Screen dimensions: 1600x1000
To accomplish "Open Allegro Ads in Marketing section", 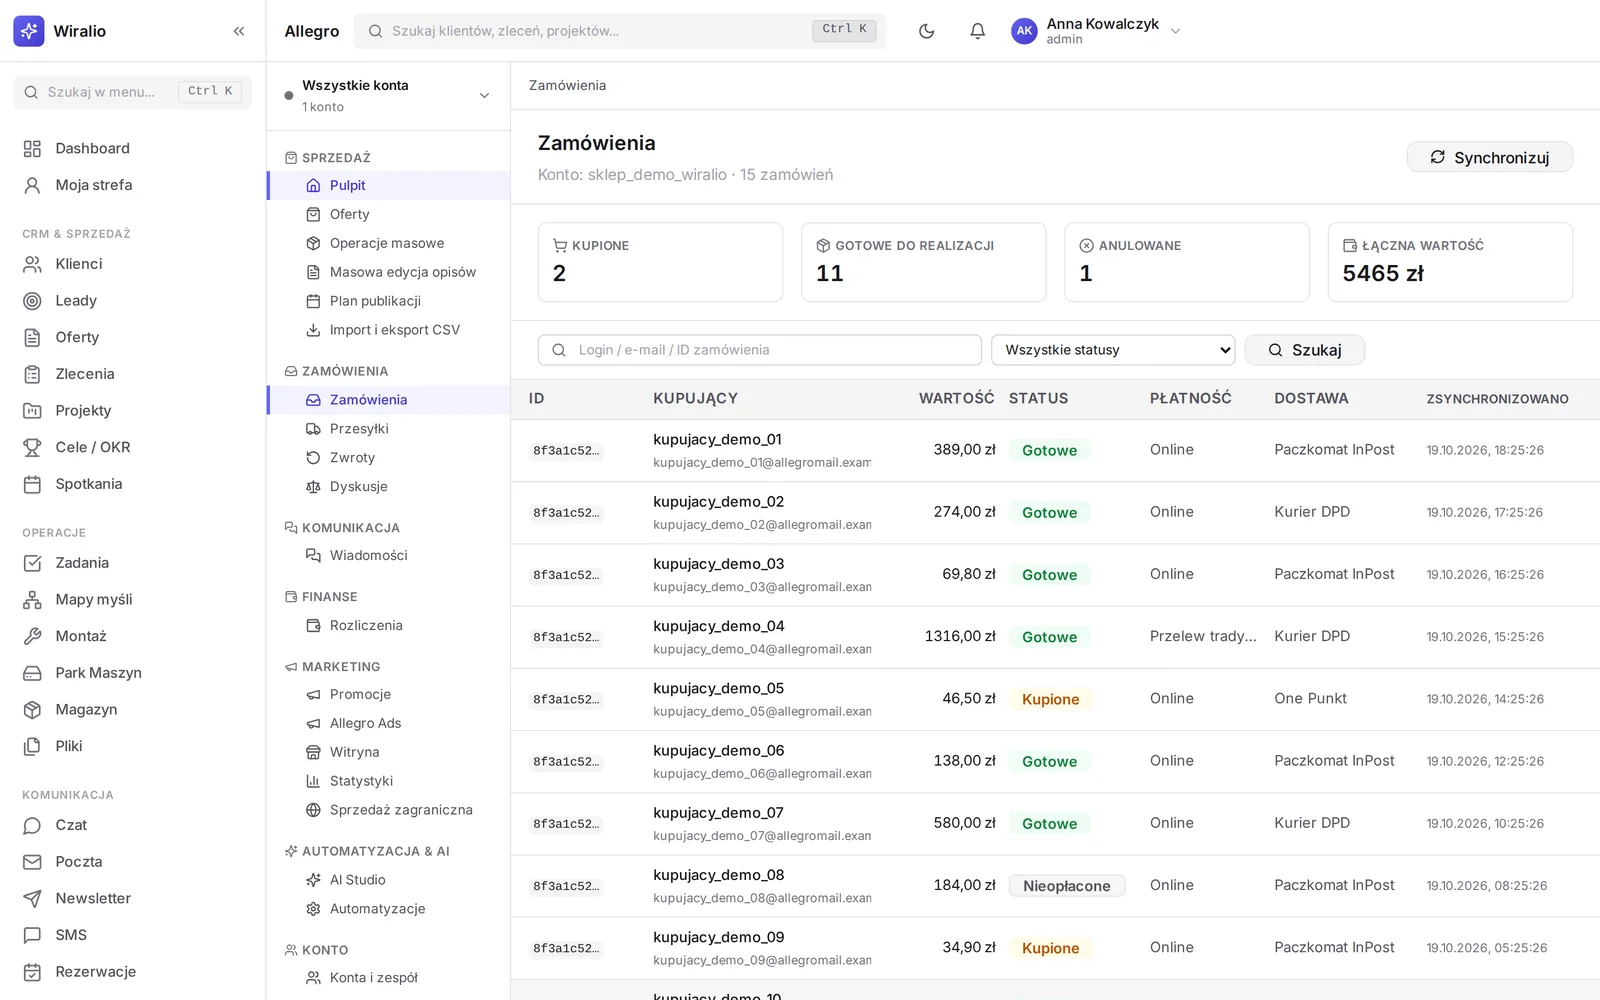I will click(x=389, y=723).
